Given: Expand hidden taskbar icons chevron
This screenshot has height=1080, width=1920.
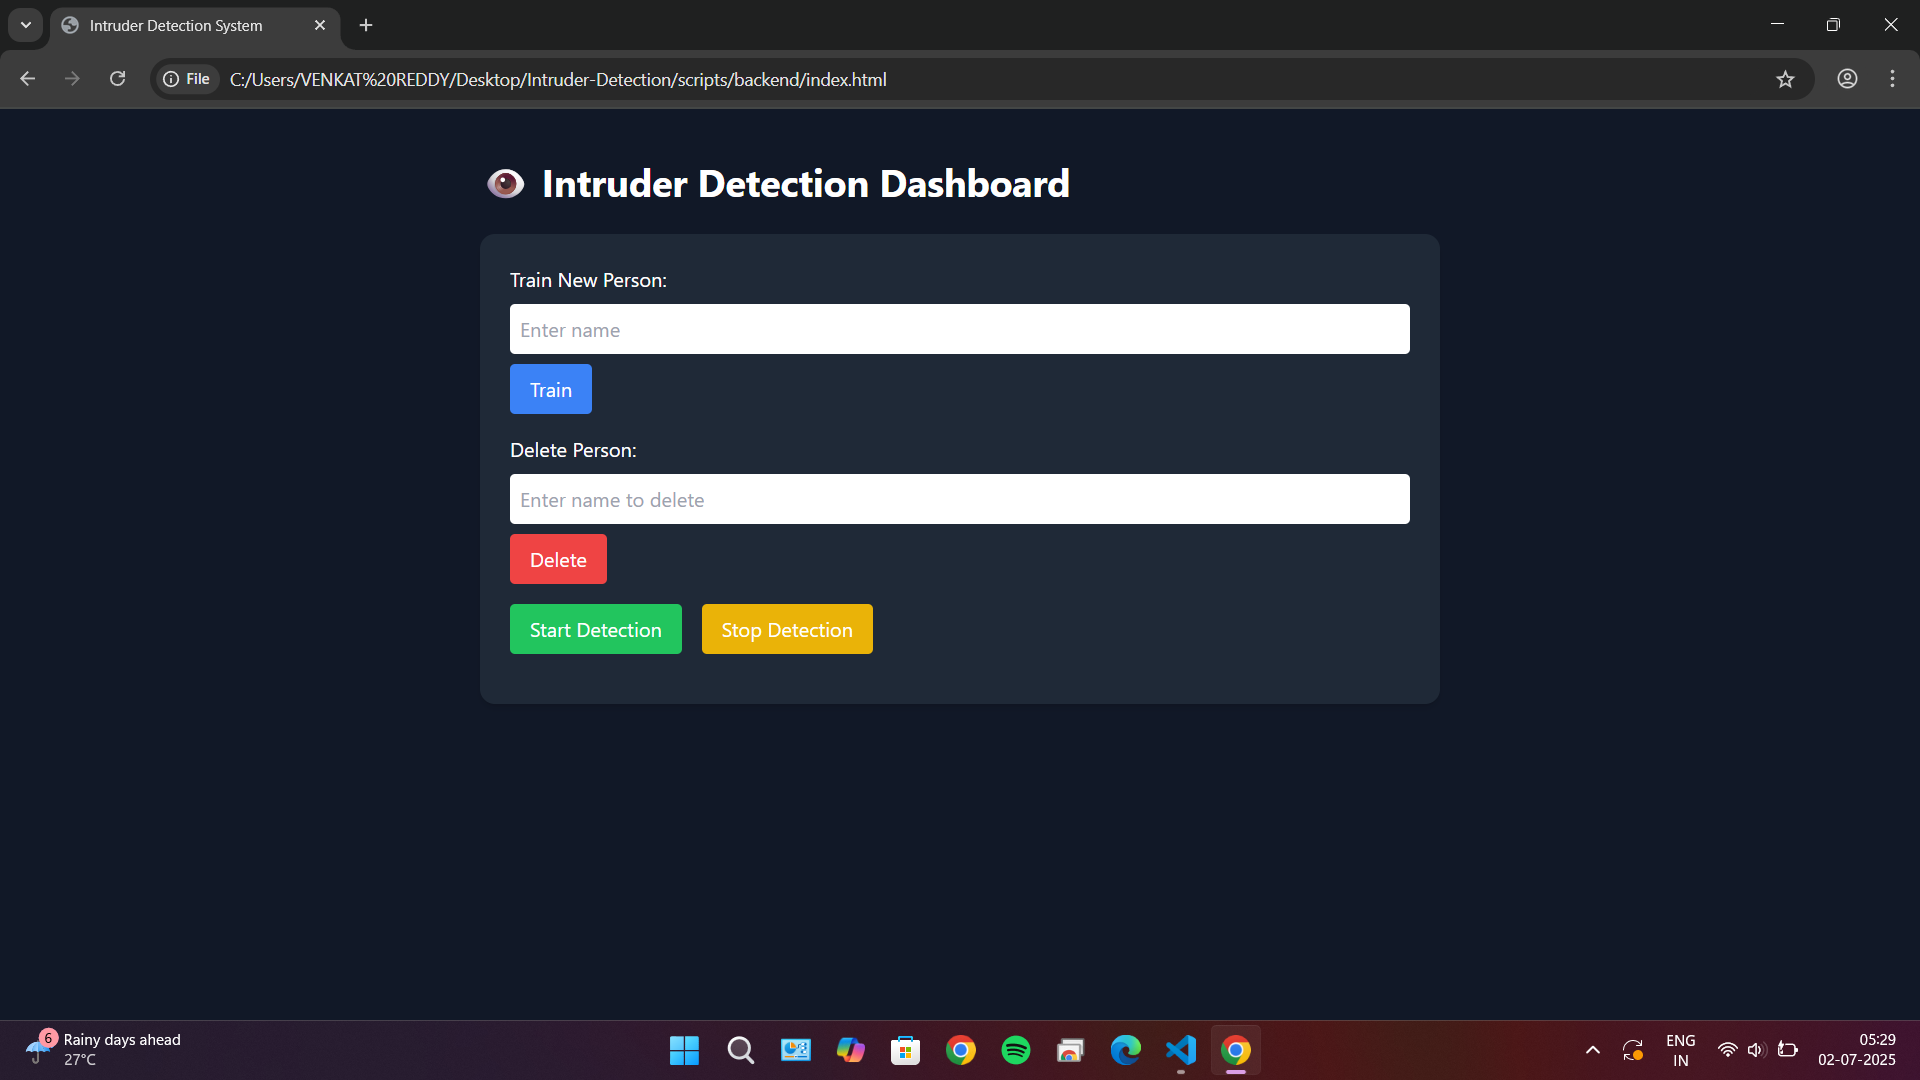Looking at the screenshot, I should tap(1592, 1050).
